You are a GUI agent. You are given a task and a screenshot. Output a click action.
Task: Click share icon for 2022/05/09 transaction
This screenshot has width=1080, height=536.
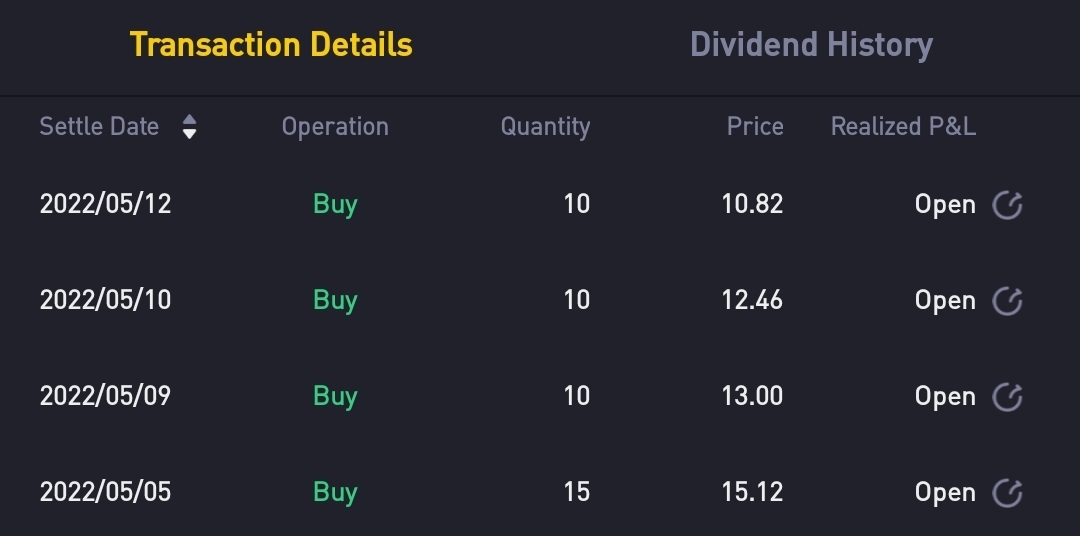pos(1007,397)
